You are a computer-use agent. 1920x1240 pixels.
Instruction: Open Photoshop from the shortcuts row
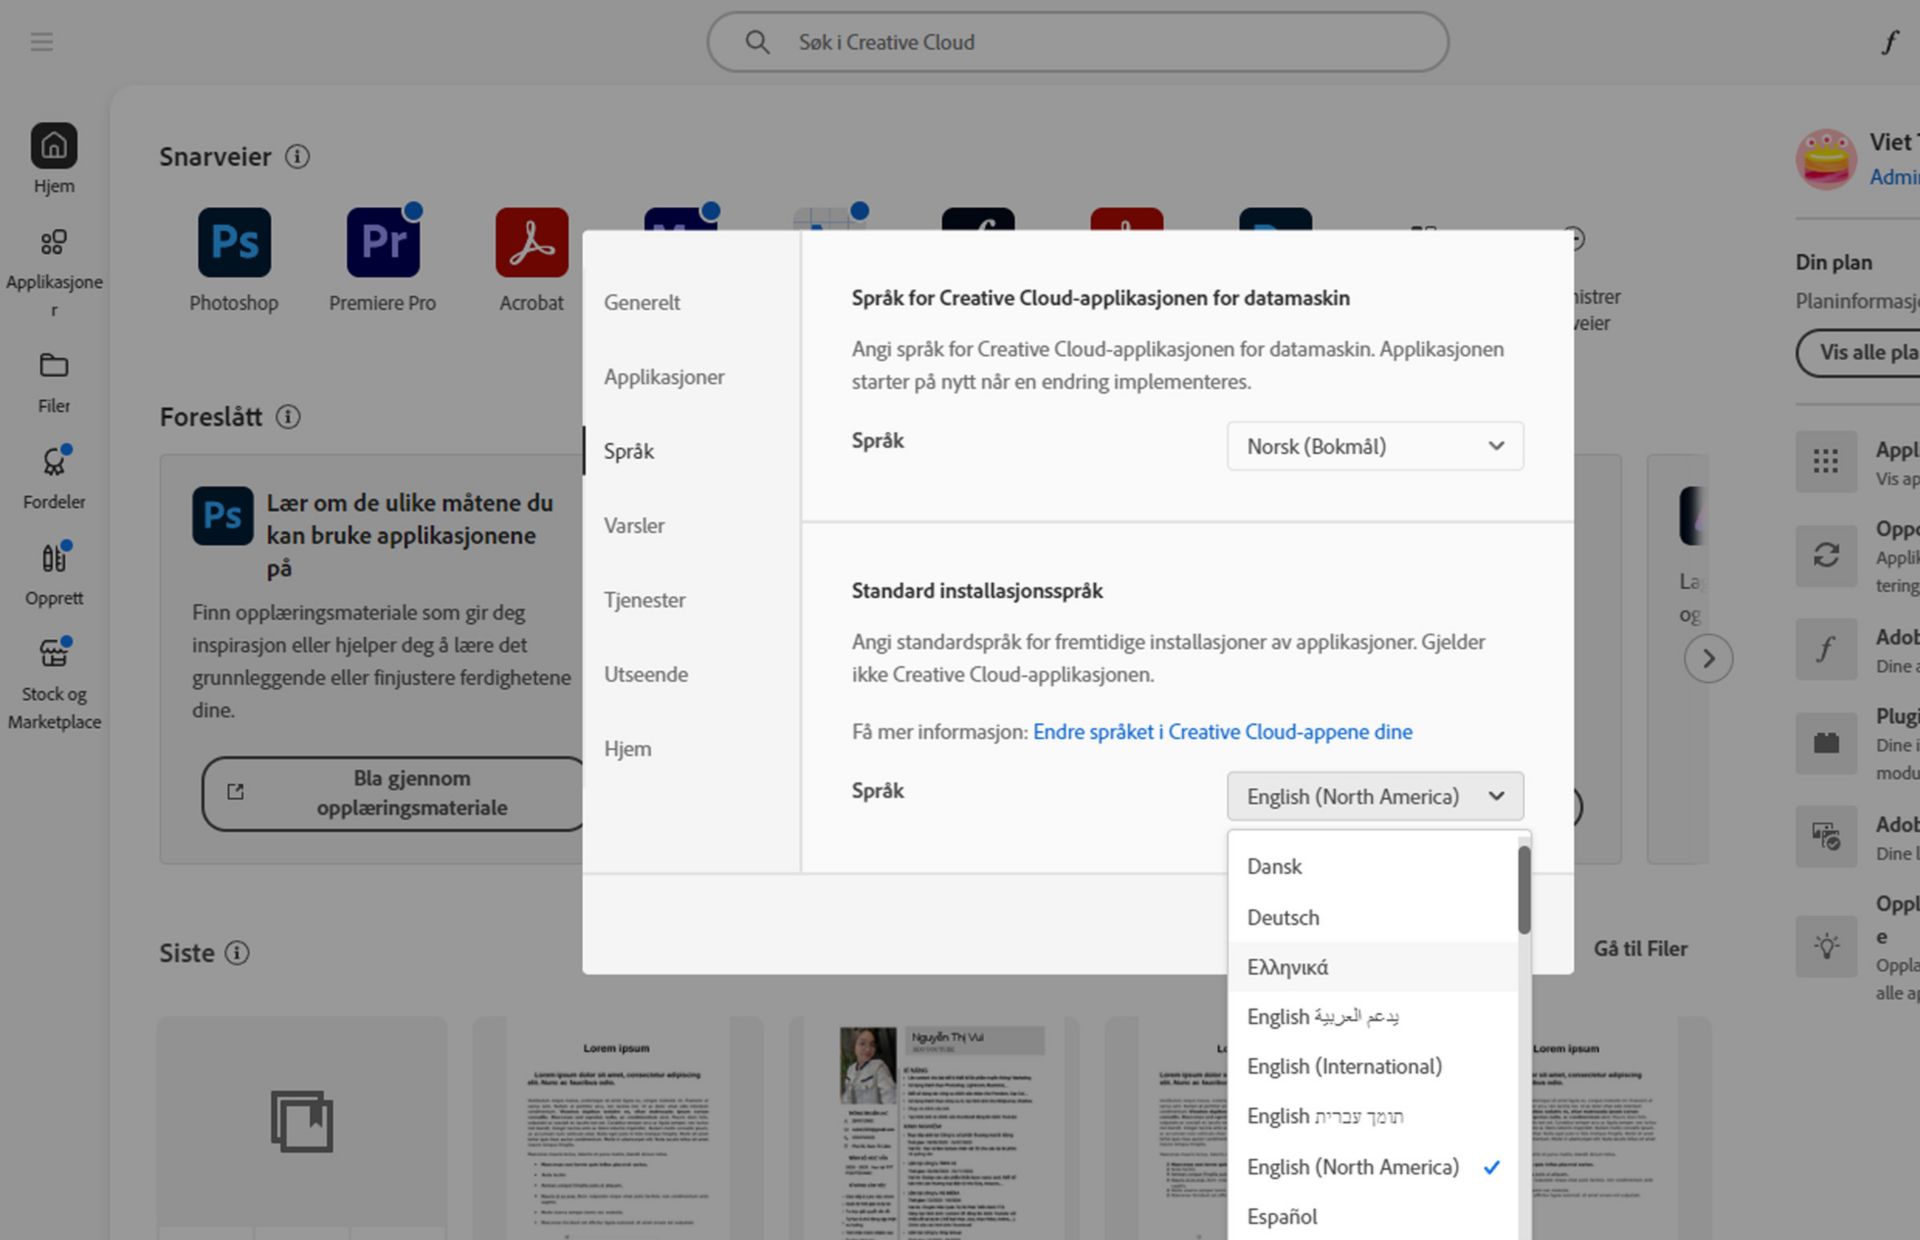point(234,242)
